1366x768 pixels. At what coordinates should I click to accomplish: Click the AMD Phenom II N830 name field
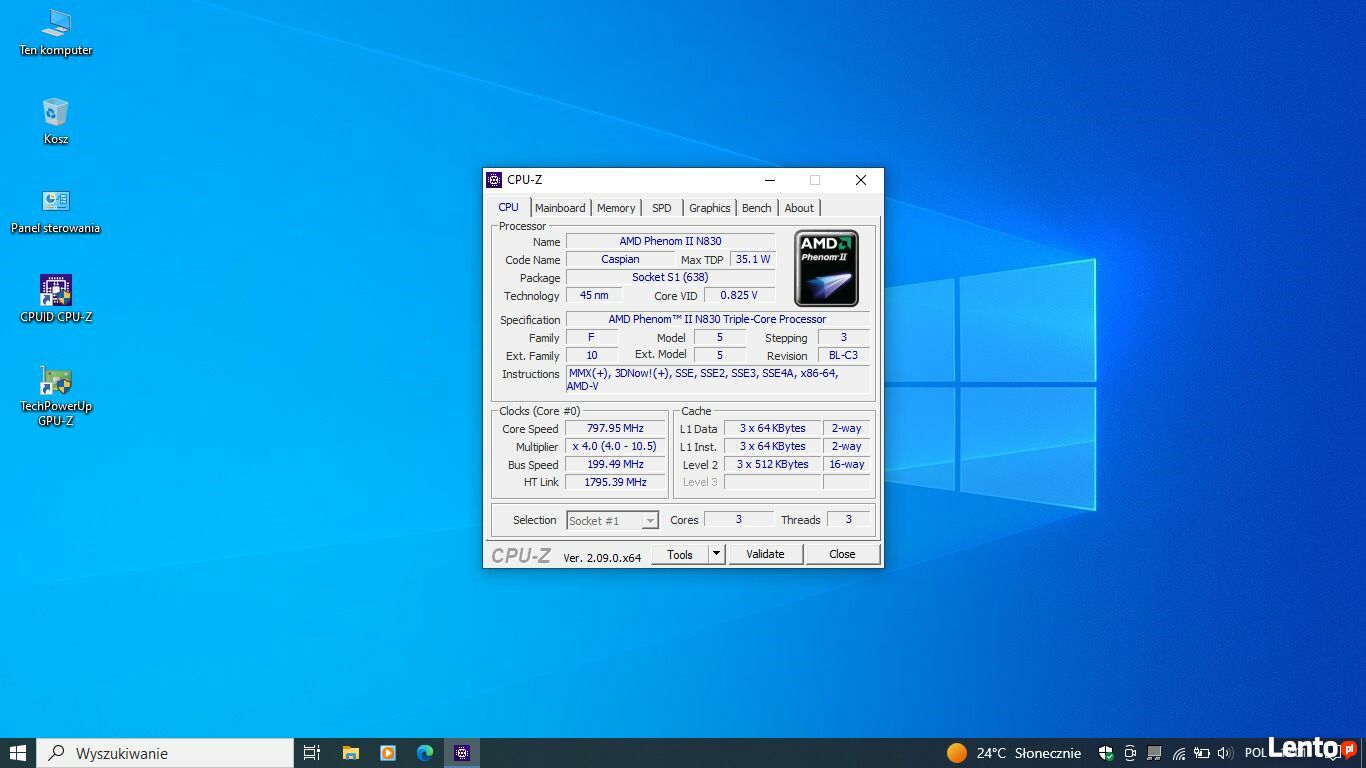670,241
